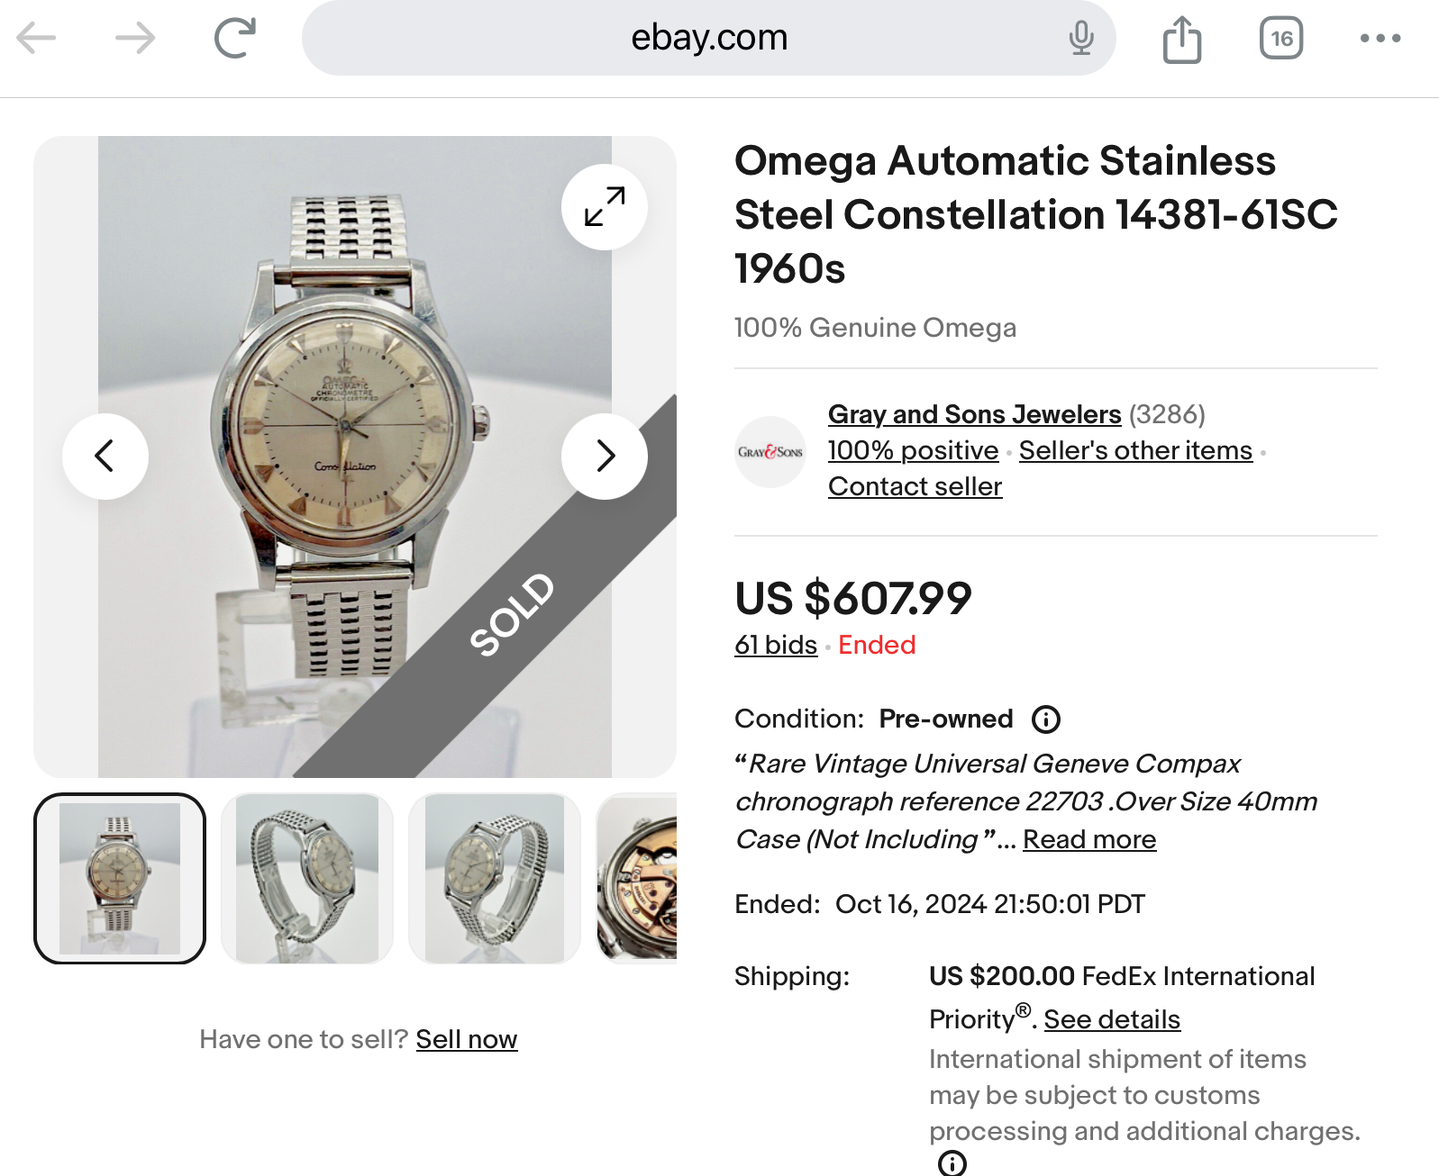The width and height of the screenshot is (1439, 1176).
Task: View the 61 bids history
Action: point(776,646)
